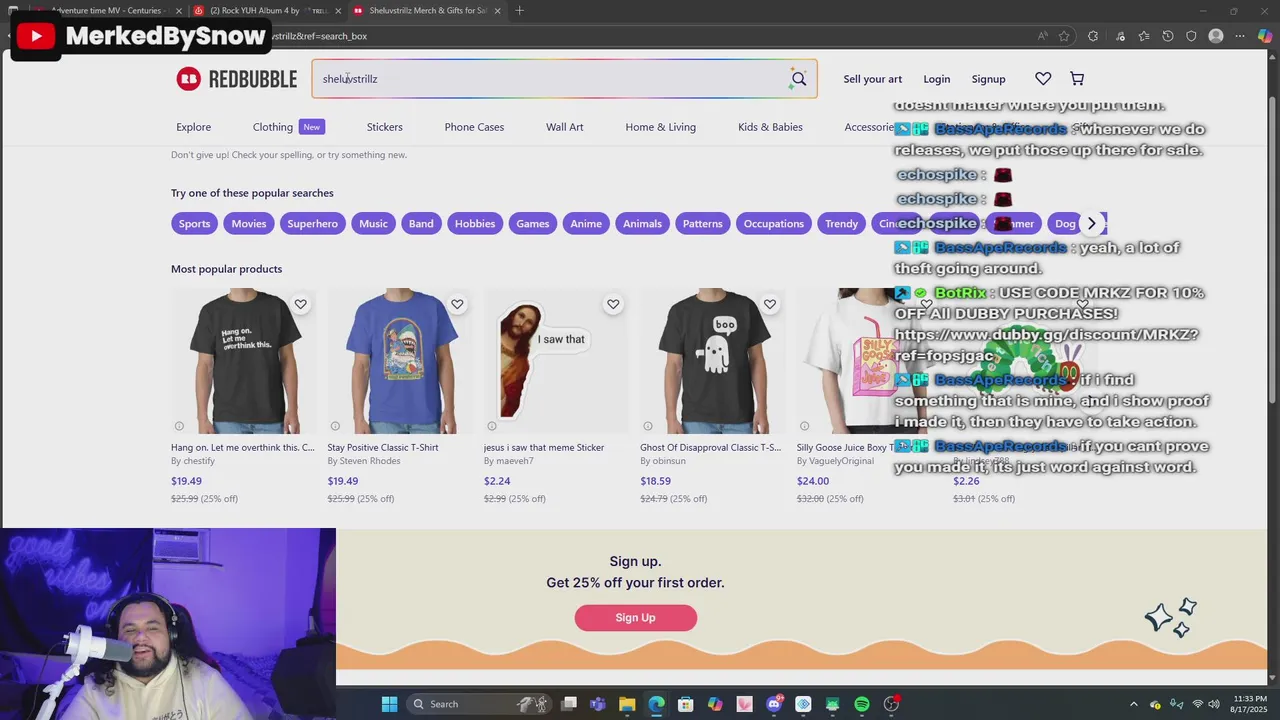The height and width of the screenshot is (720, 1280).
Task: Click the Login link
Action: click(x=937, y=79)
